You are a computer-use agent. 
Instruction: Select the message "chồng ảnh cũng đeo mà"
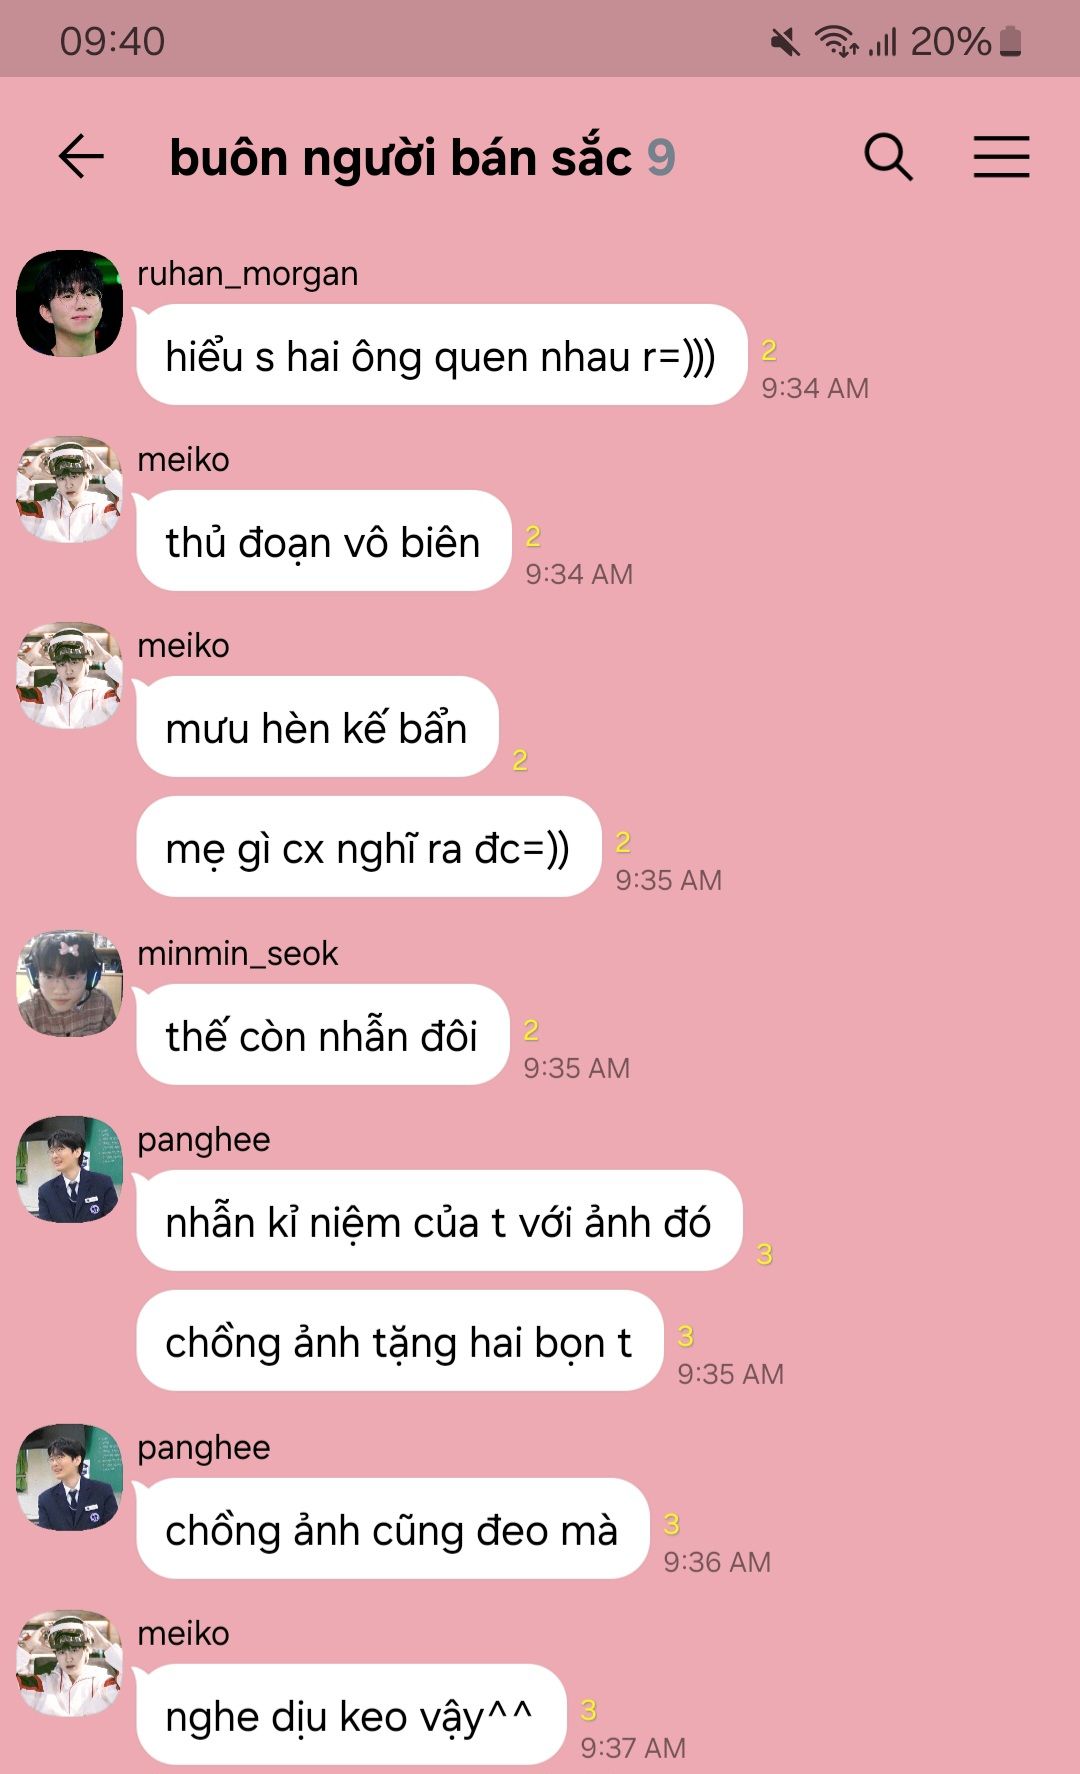point(392,1529)
